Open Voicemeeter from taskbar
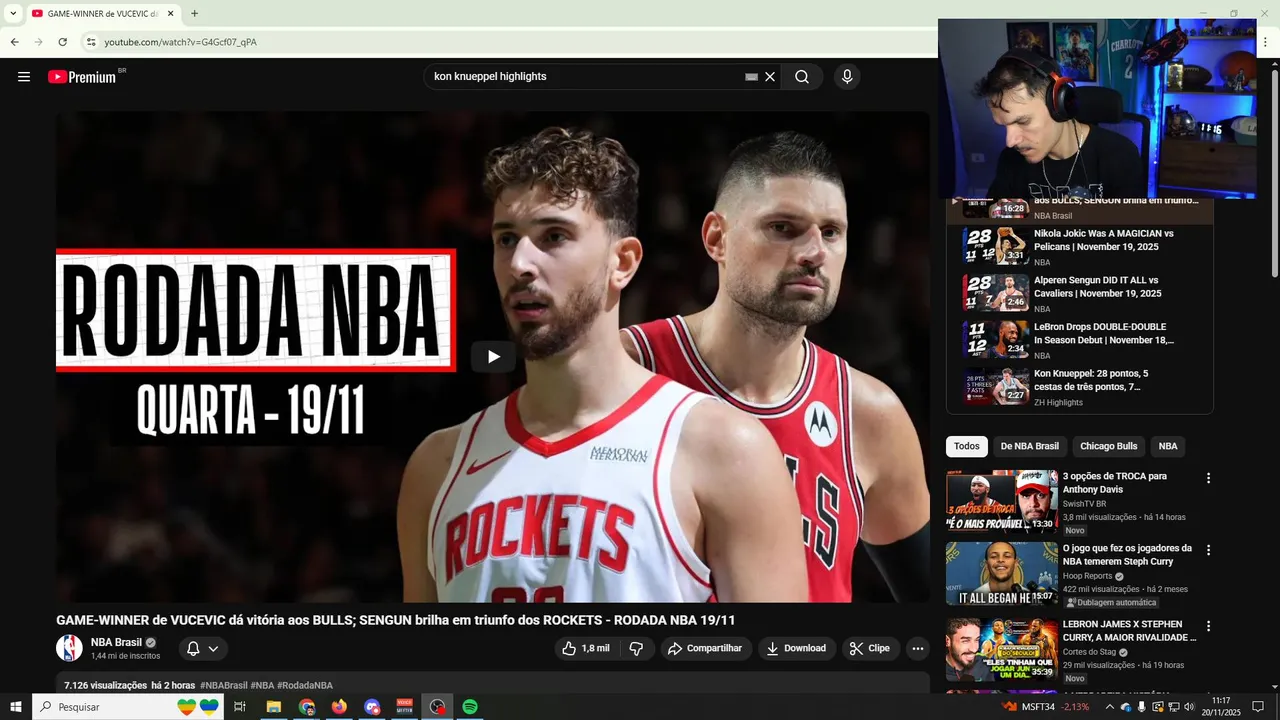This screenshot has height=720, width=1280. pyautogui.click(x=404, y=707)
